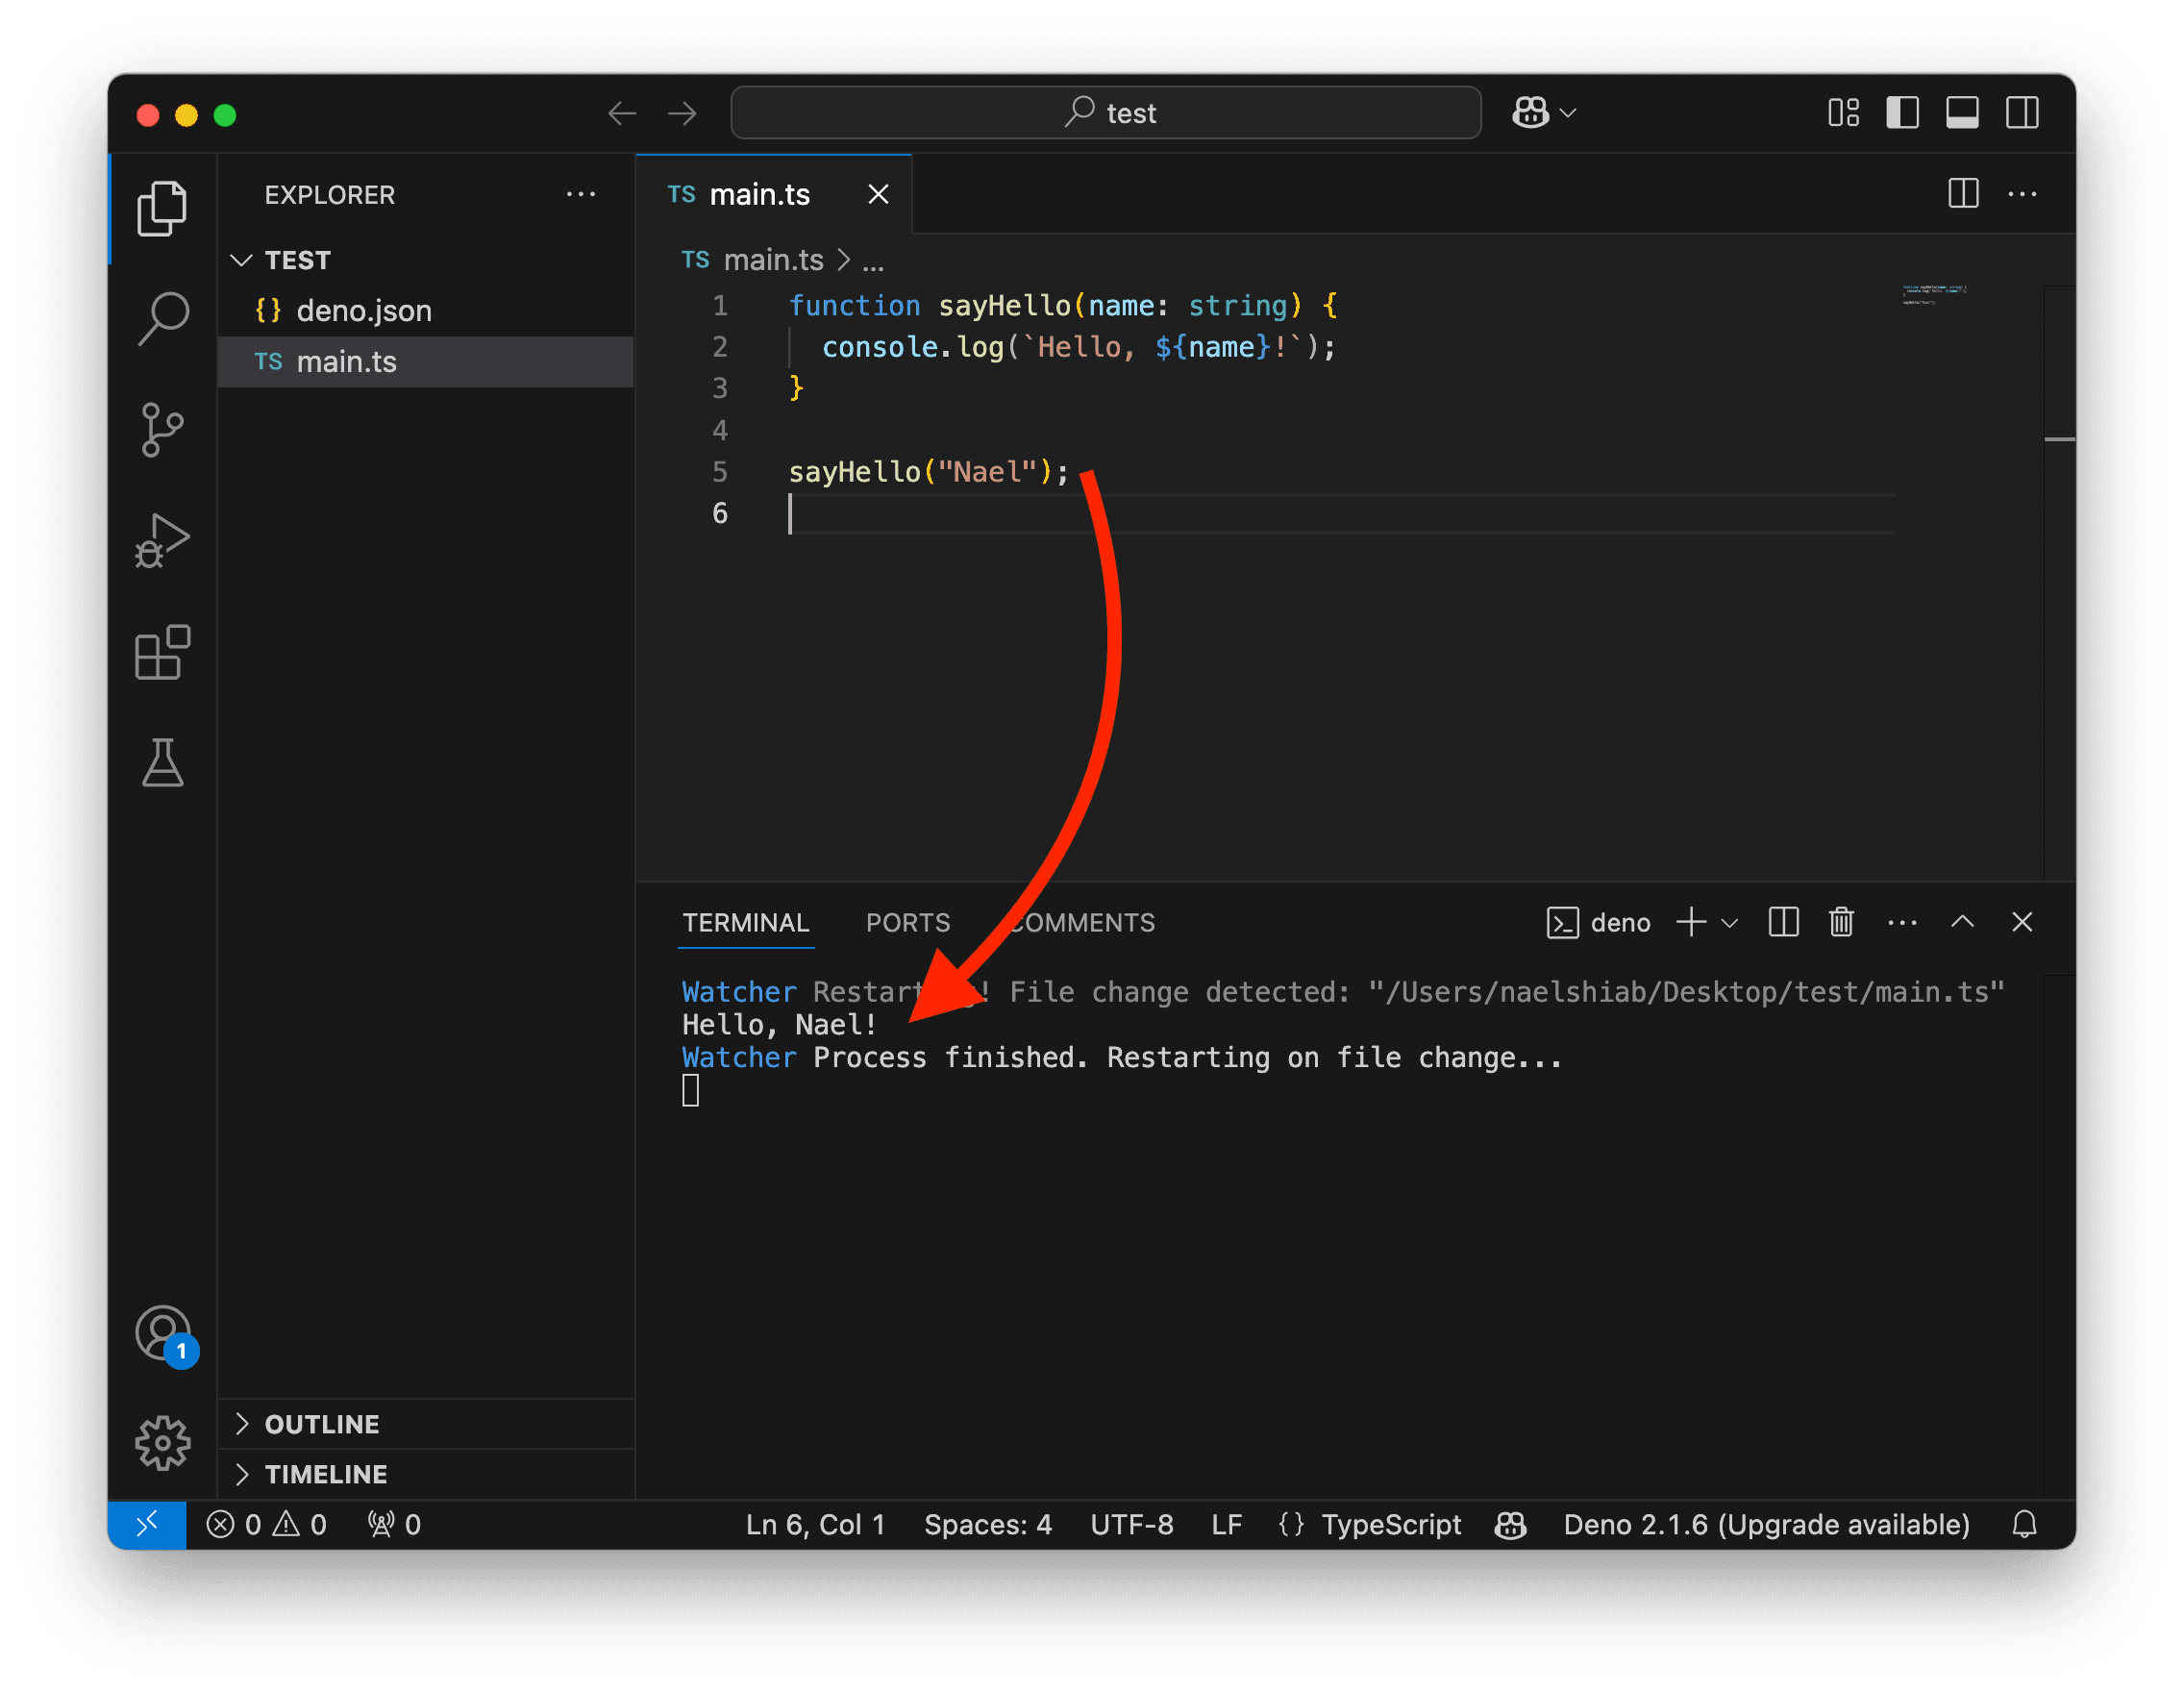Image resolution: width=2184 pixels, height=1692 pixels.
Task: Change the UTF-8 encoding
Action: (1131, 1524)
